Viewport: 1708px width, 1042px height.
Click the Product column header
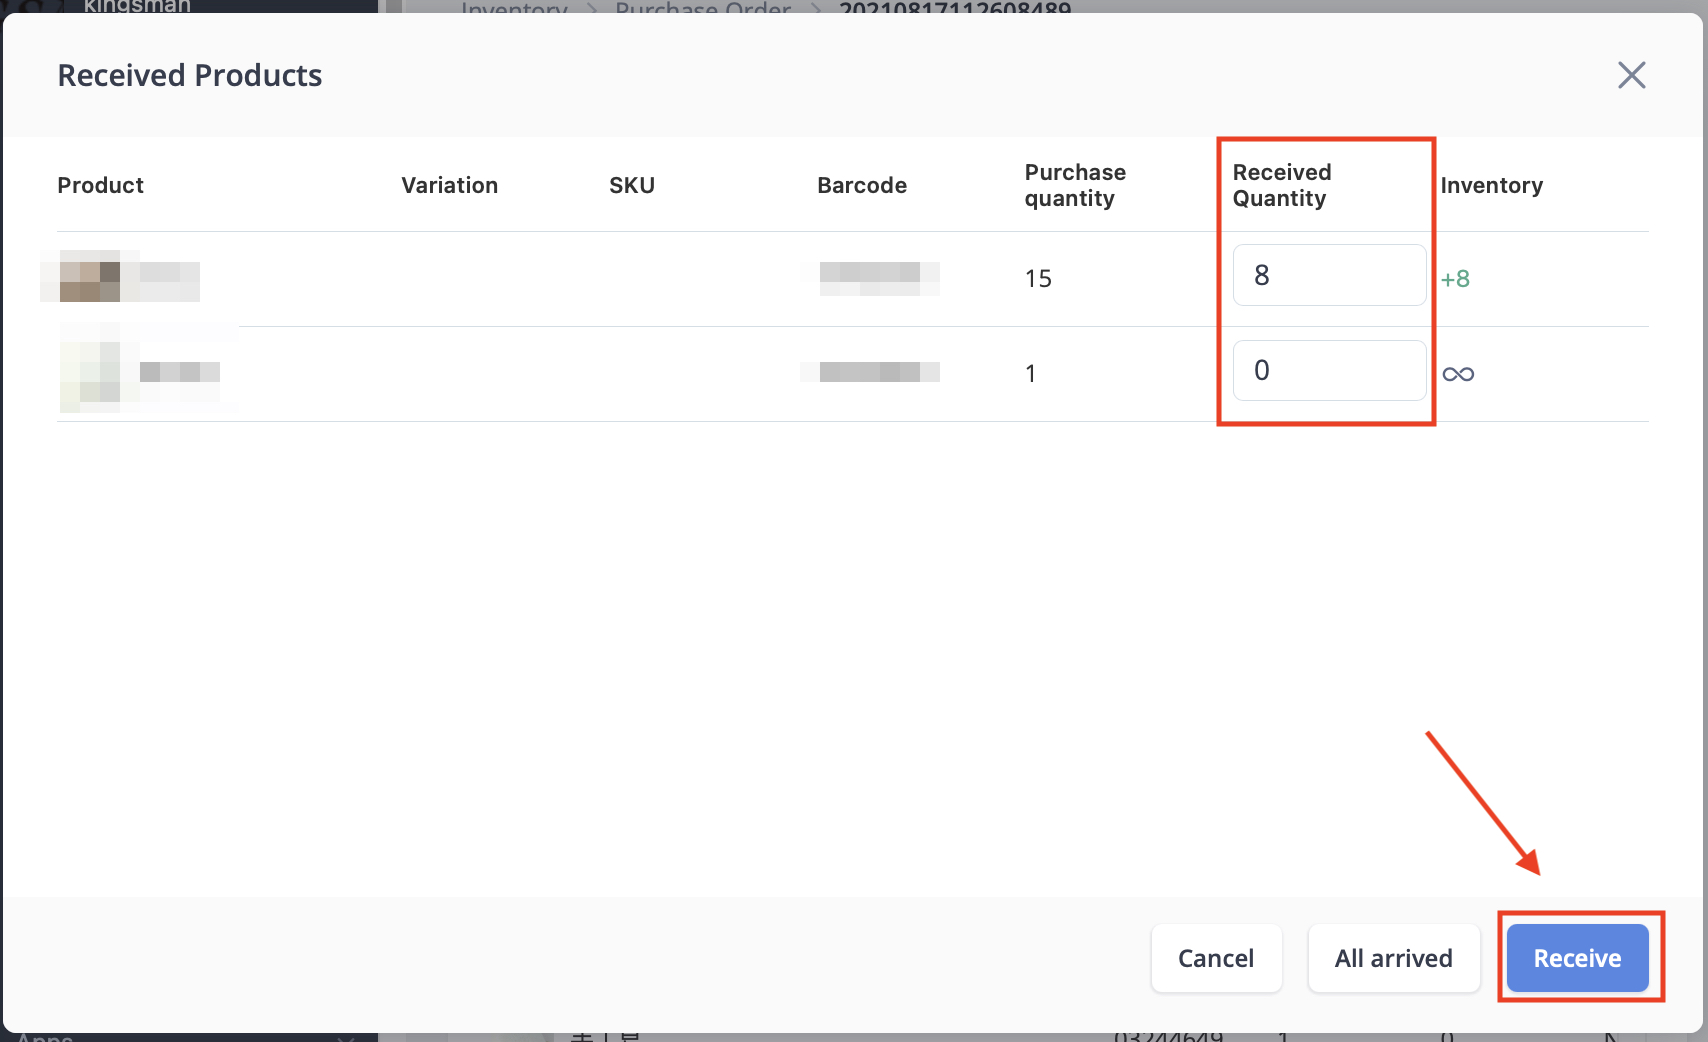(x=100, y=185)
